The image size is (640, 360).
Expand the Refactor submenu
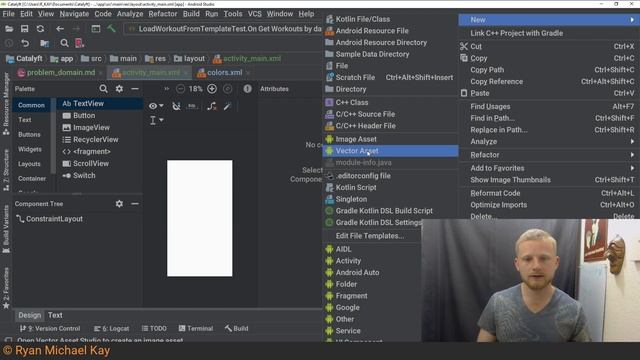(549, 155)
